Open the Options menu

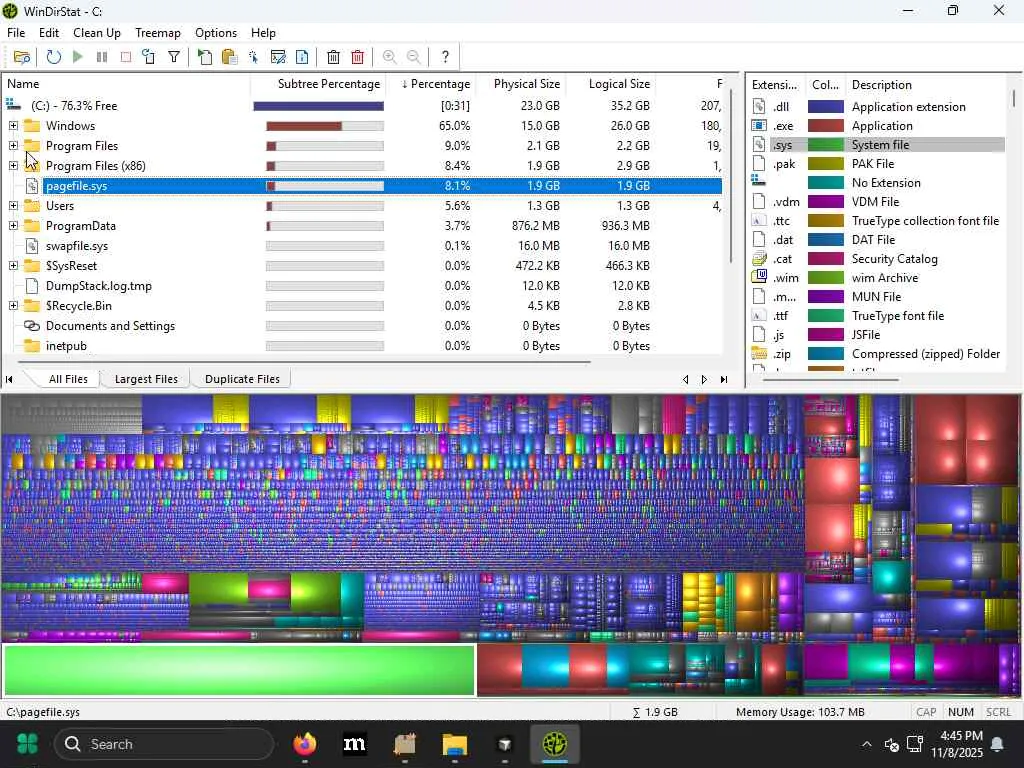[x=216, y=33]
